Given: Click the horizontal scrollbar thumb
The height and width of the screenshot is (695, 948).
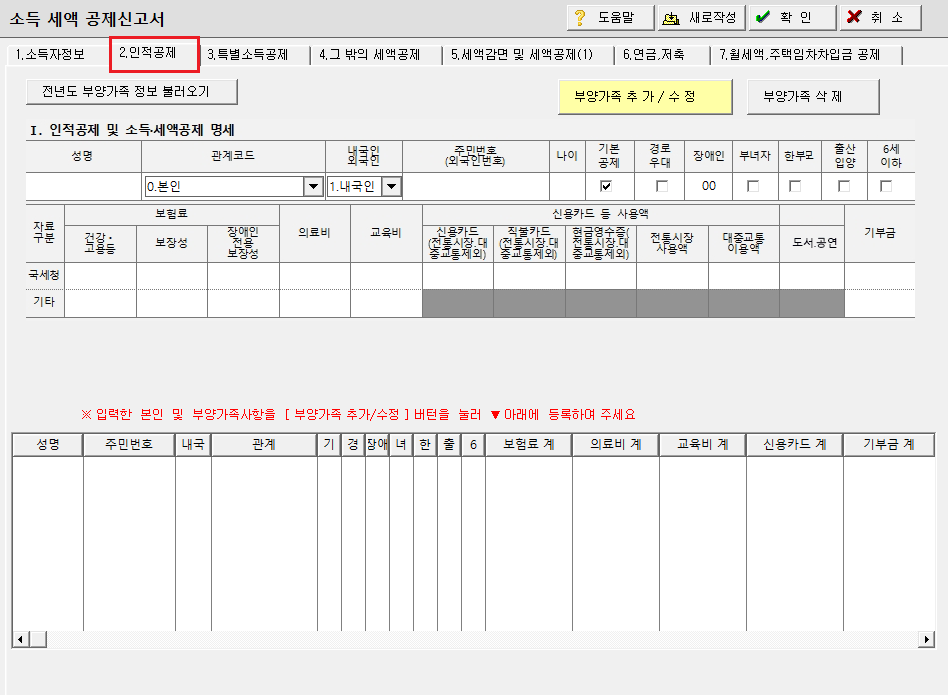Looking at the screenshot, I should tap(38, 639).
